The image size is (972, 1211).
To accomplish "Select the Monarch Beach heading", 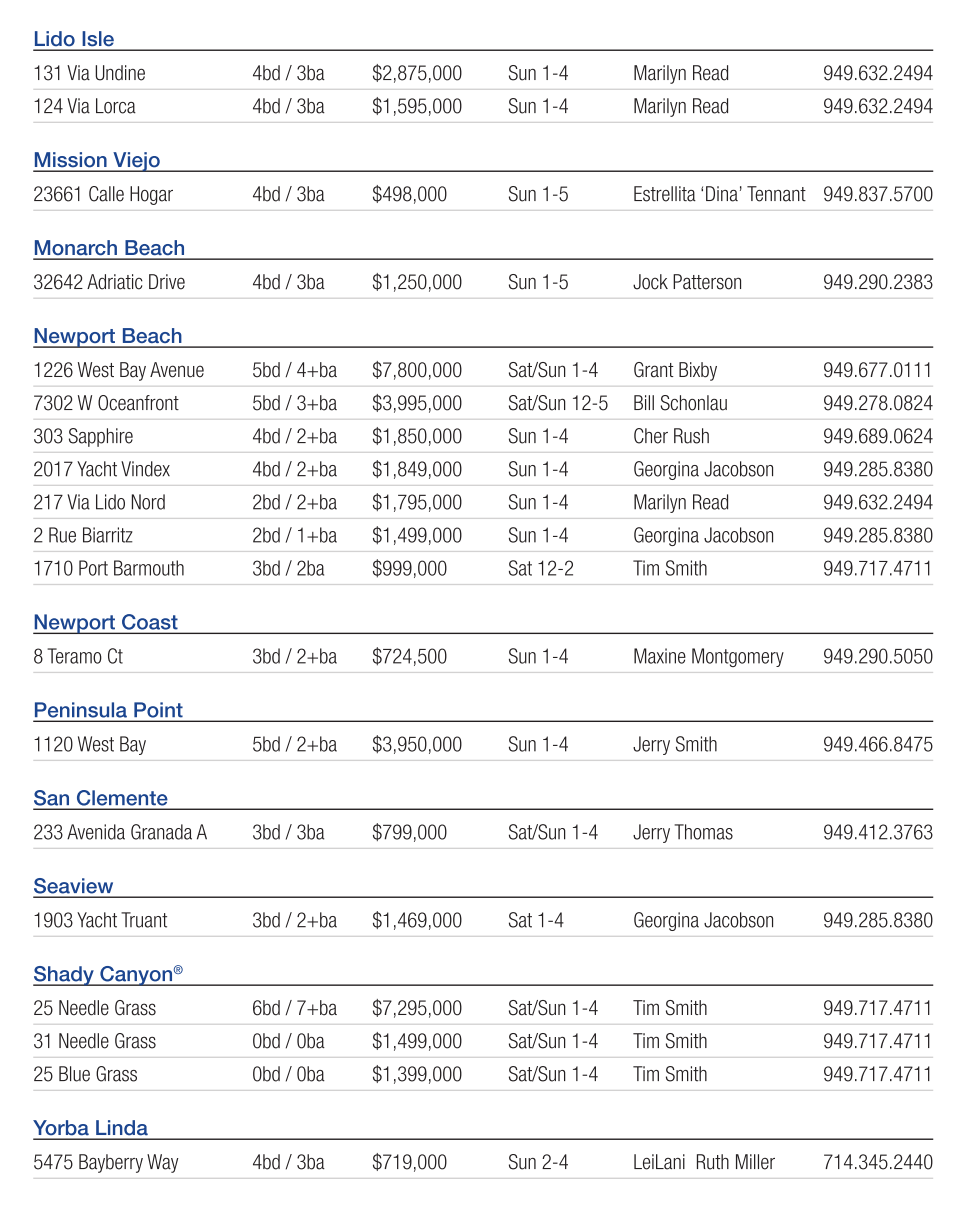I will pos(109,248).
